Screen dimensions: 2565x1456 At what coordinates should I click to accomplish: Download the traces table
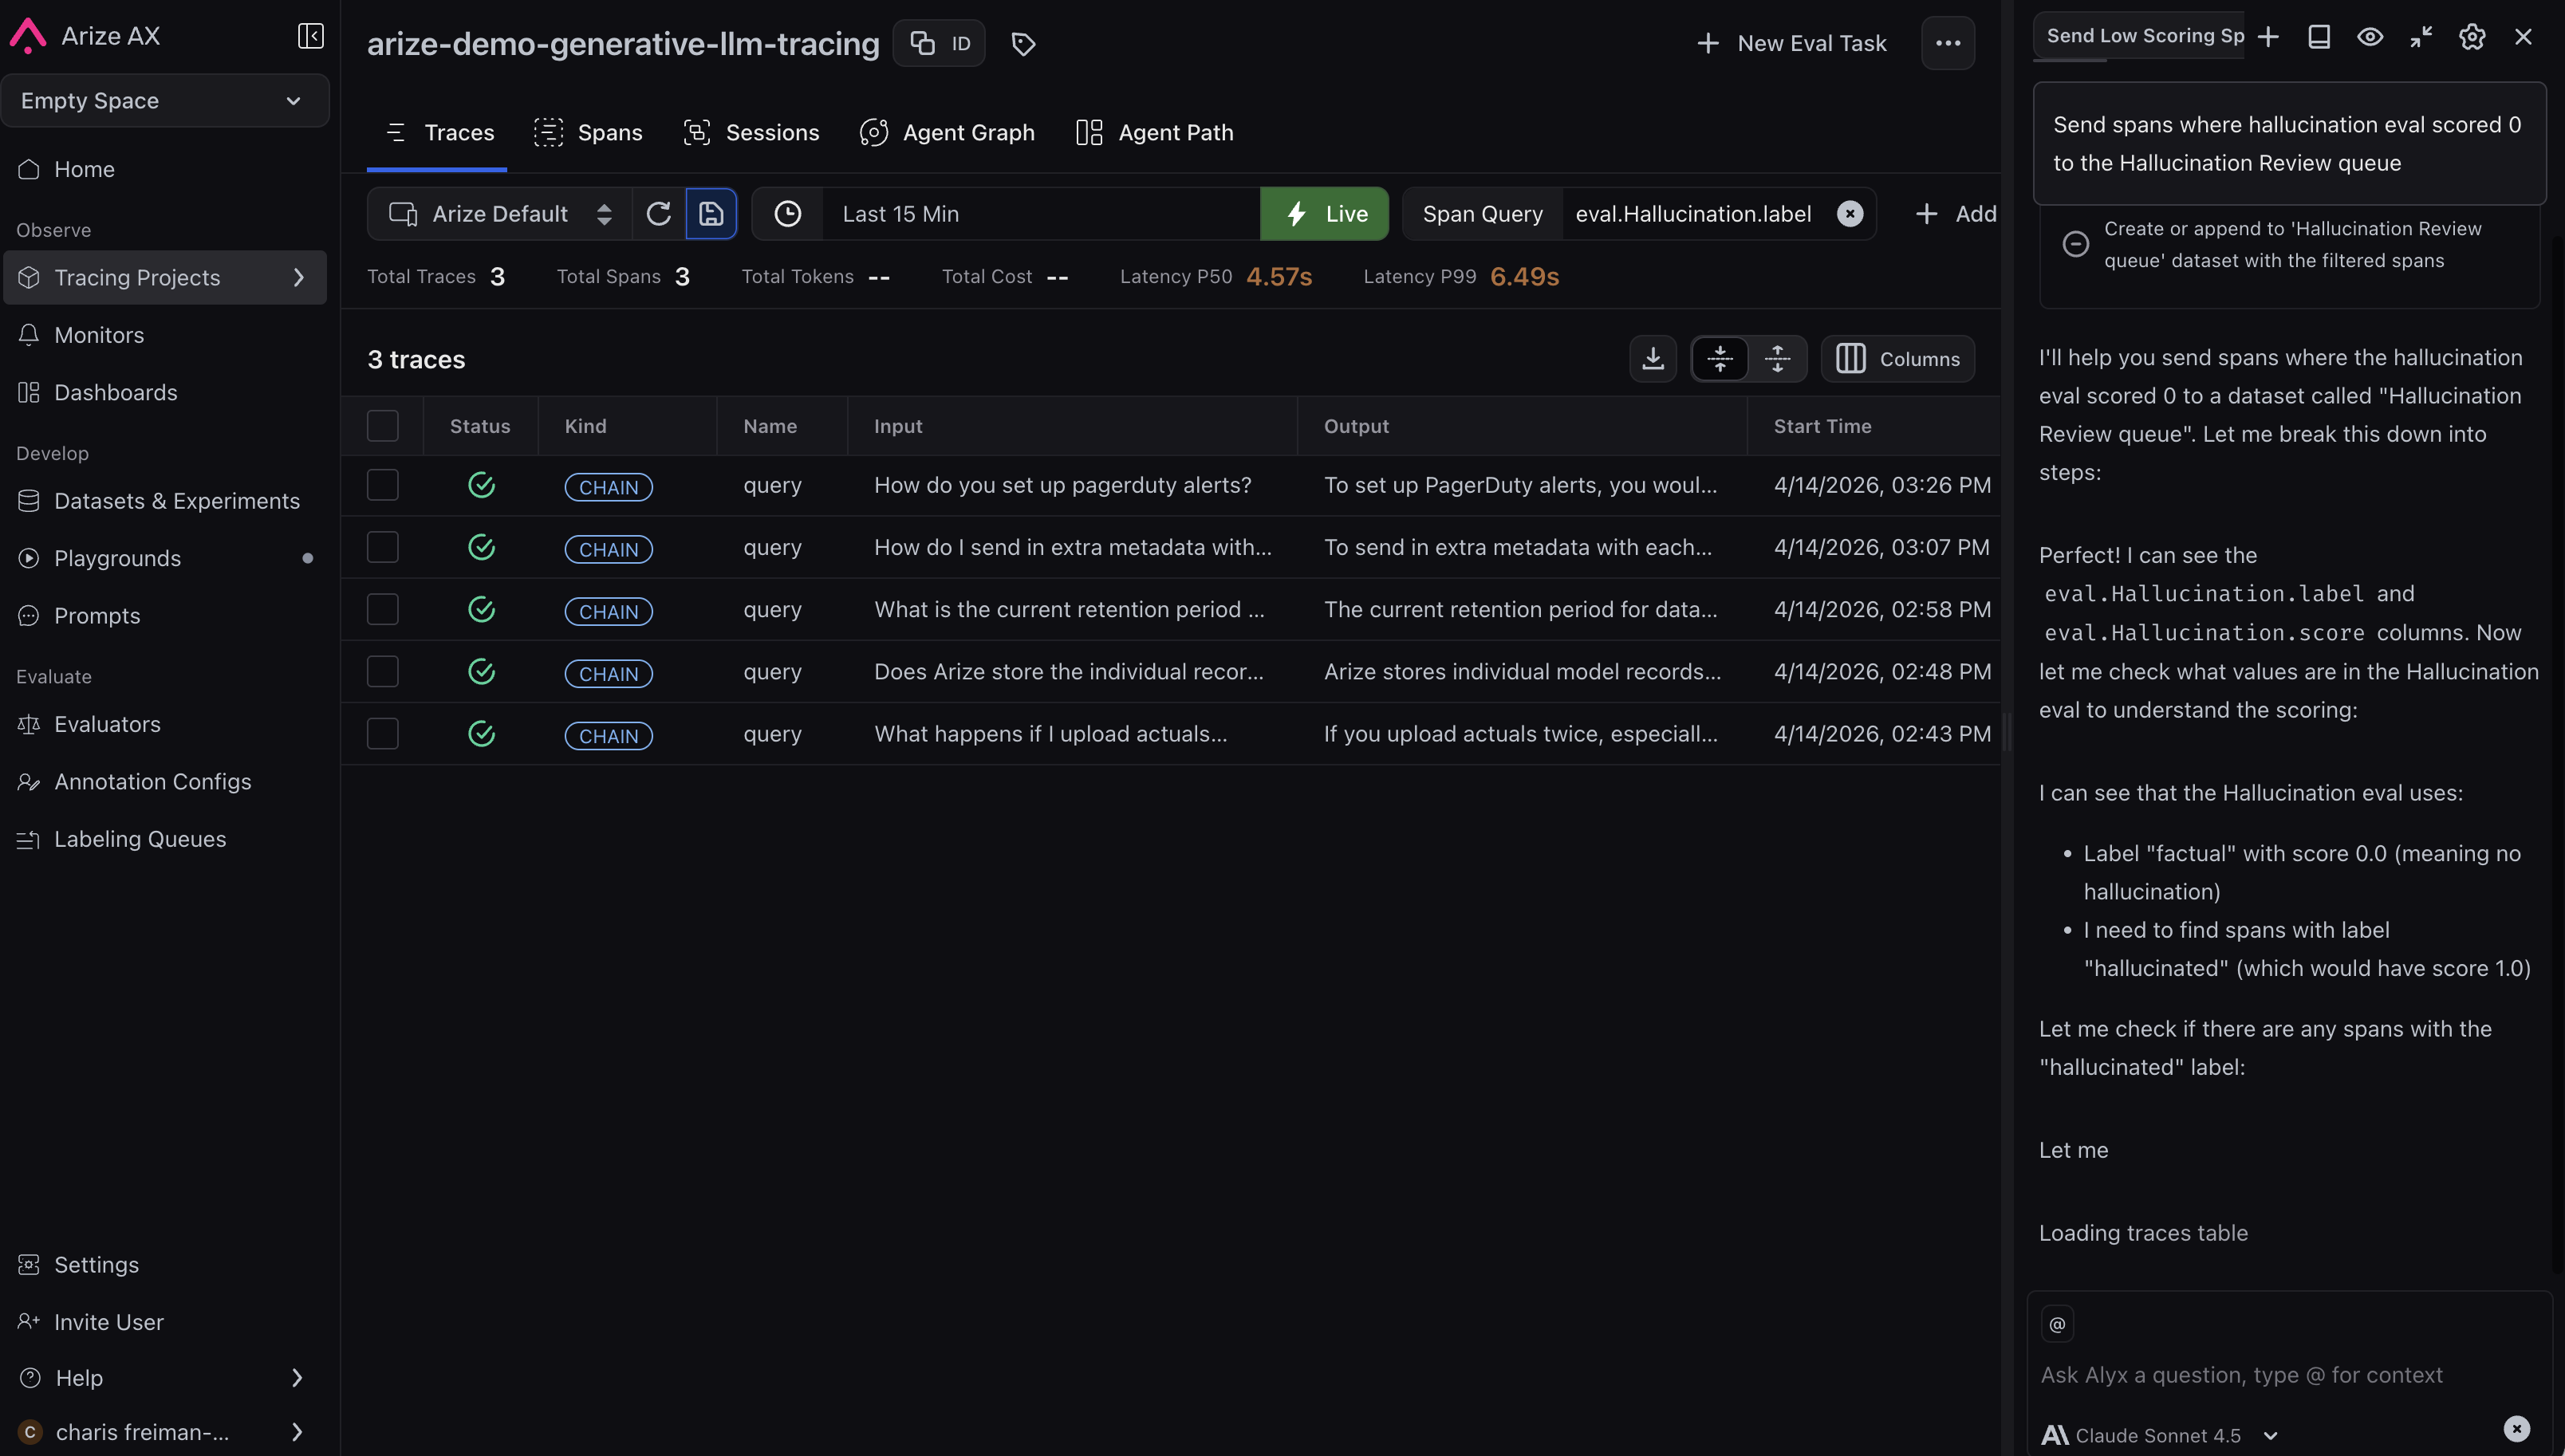(x=1652, y=359)
